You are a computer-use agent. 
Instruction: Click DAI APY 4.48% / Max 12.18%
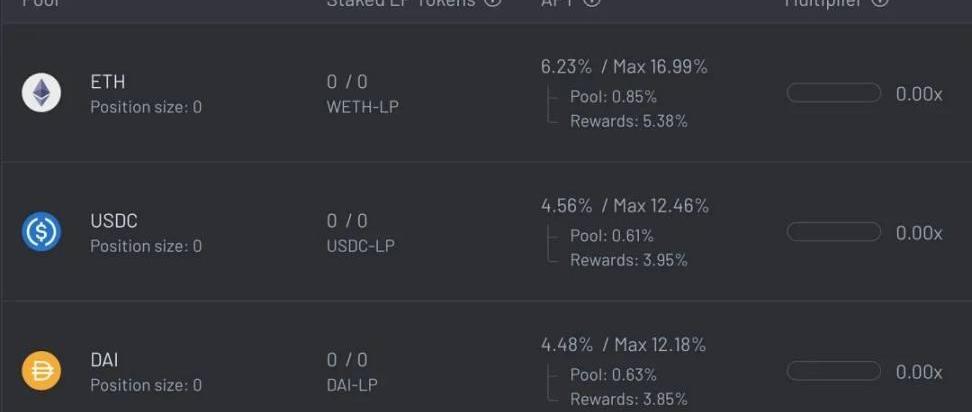(x=623, y=345)
